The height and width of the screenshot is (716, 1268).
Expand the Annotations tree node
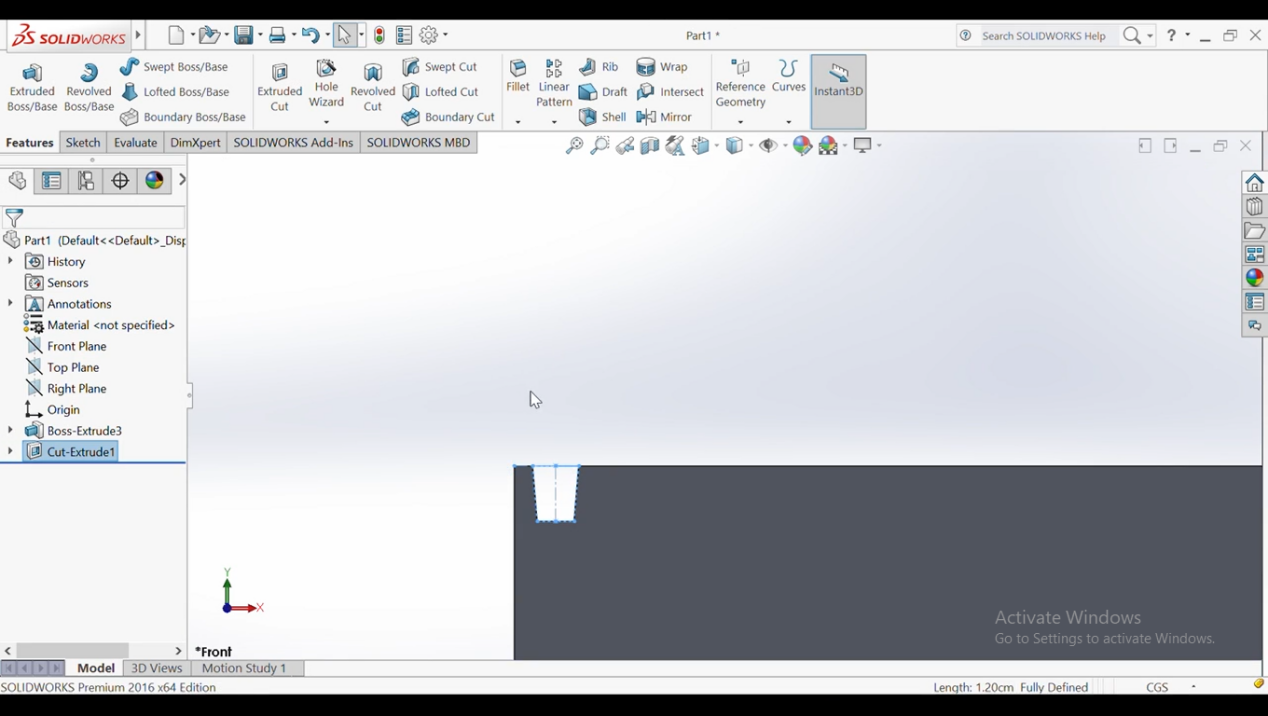[10, 303]
